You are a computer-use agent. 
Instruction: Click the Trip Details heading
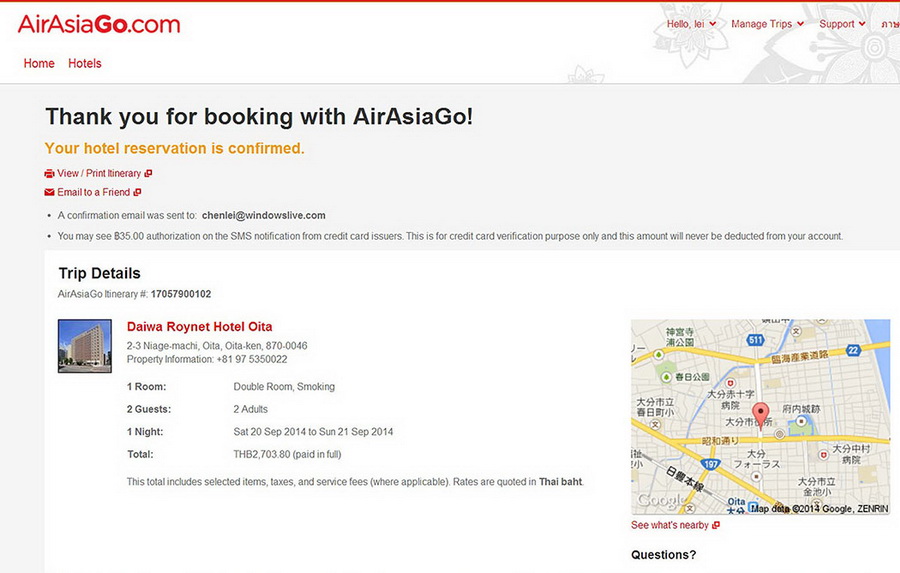pos(99,273)
